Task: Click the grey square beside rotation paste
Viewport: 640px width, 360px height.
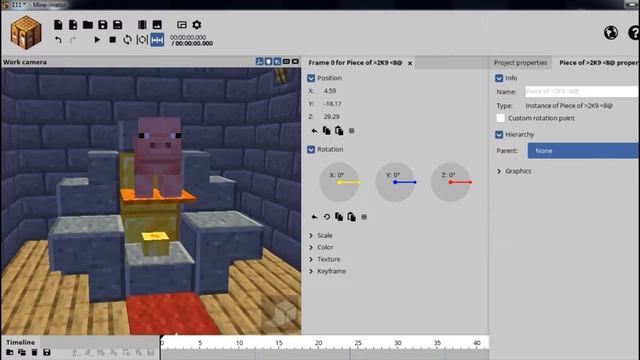Action: (x=364, y=217)
